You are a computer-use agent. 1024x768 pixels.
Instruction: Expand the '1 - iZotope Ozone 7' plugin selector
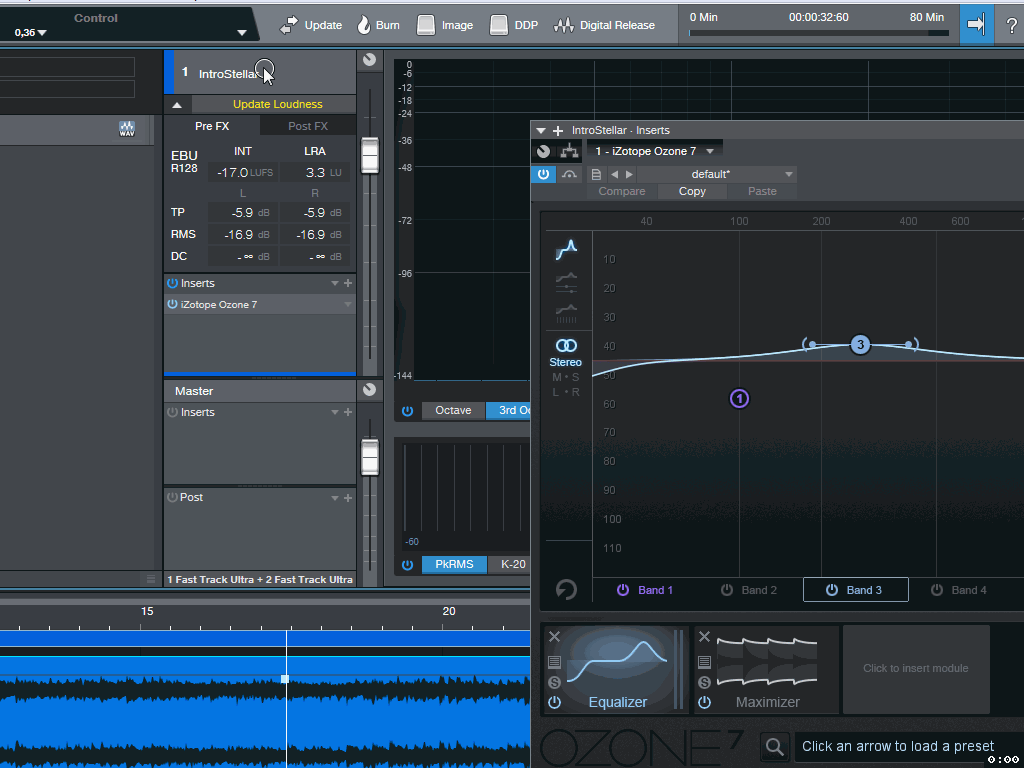(x=710, y=151)
